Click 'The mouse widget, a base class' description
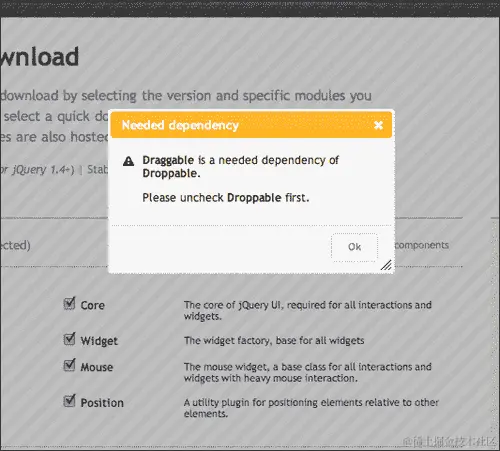This screenshot has width=500, height=451. tap(308, 372)
